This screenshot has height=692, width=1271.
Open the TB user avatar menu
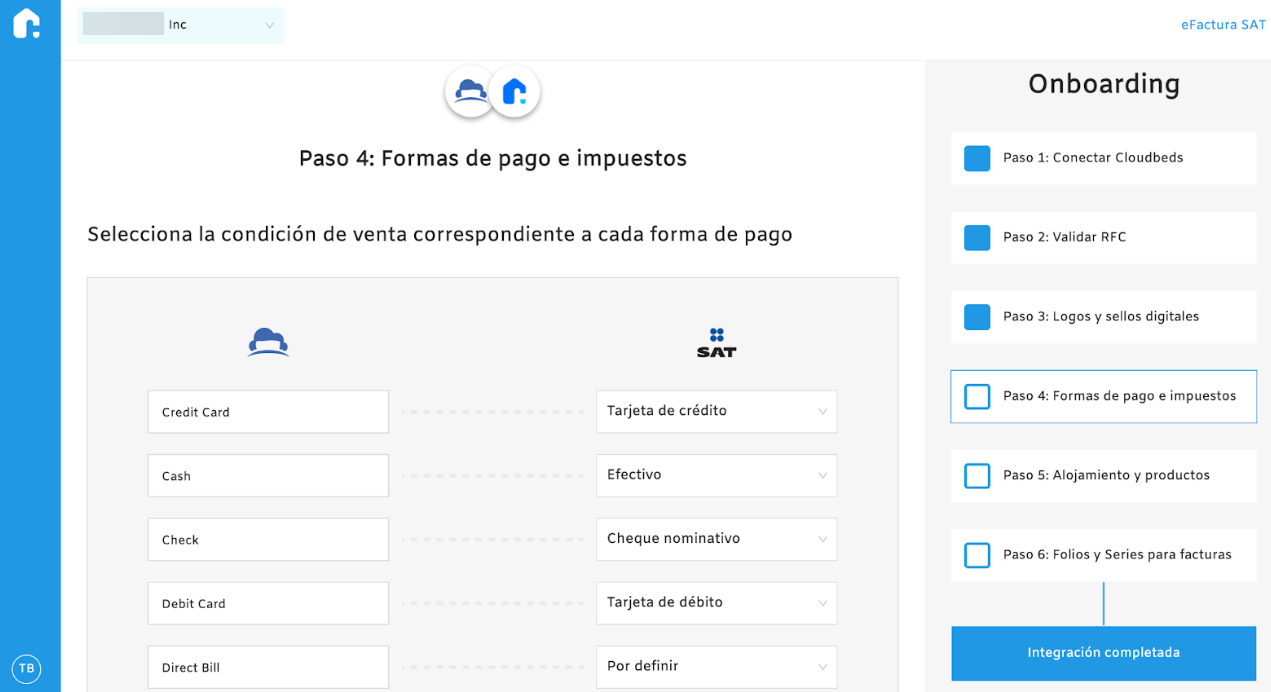click(27, 668)
